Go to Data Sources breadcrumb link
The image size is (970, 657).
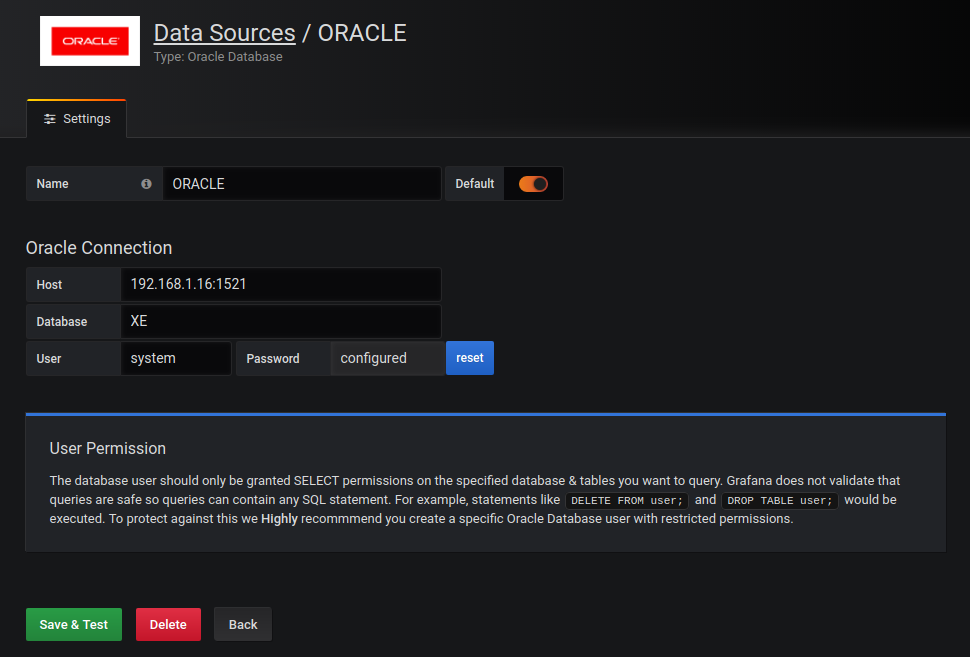[225, 33]
